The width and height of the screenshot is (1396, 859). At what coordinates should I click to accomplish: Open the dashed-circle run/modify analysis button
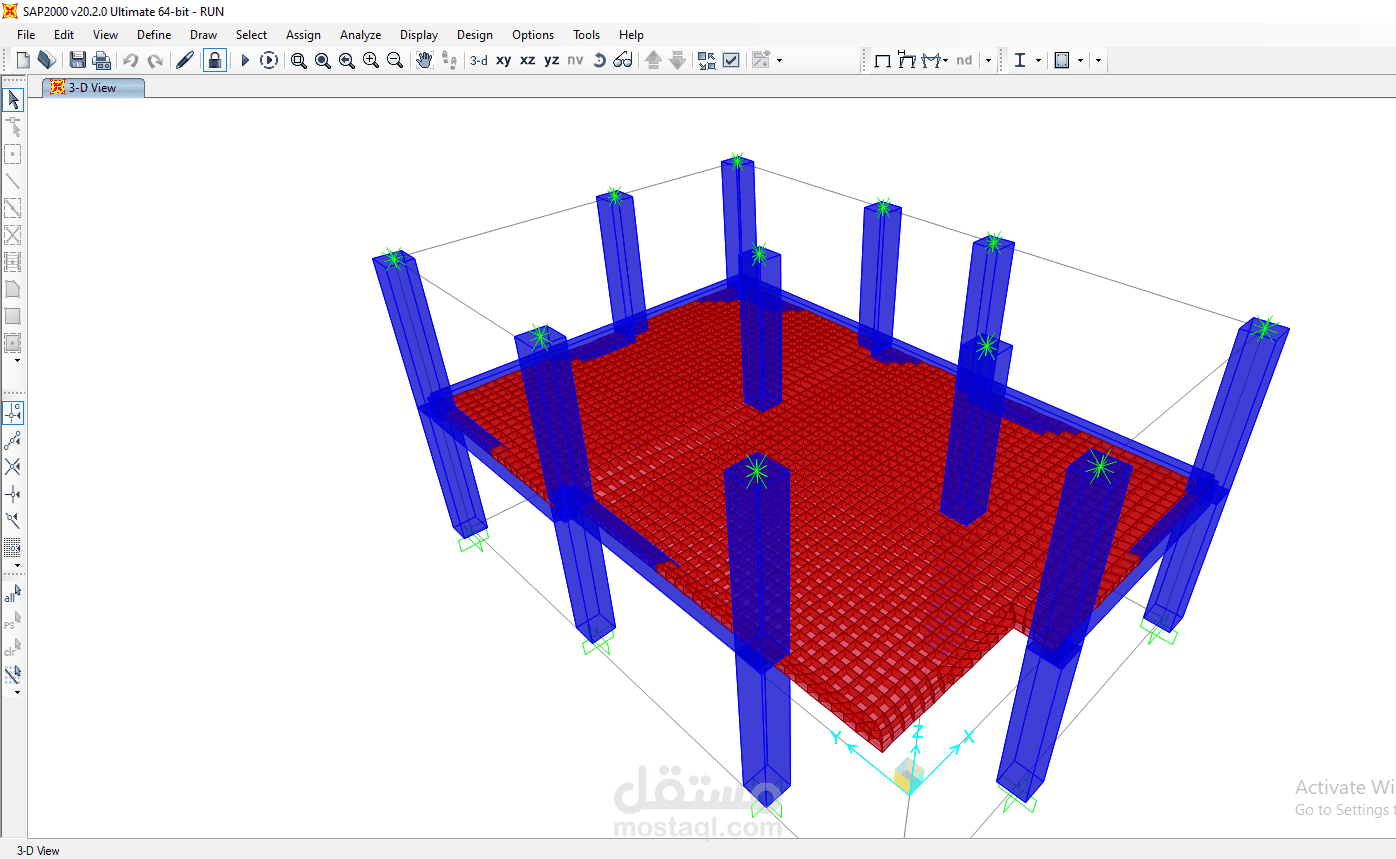[x=269, y=60]
